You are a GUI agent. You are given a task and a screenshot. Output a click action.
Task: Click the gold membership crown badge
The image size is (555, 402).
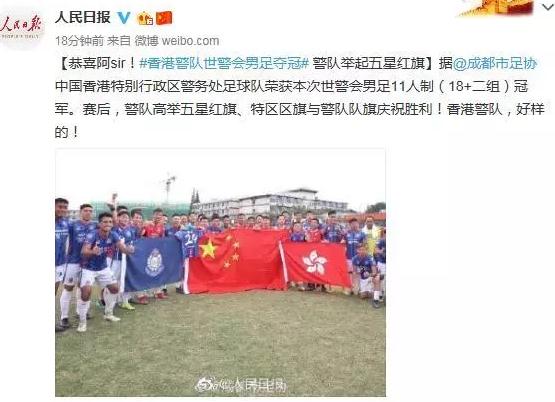145,18
